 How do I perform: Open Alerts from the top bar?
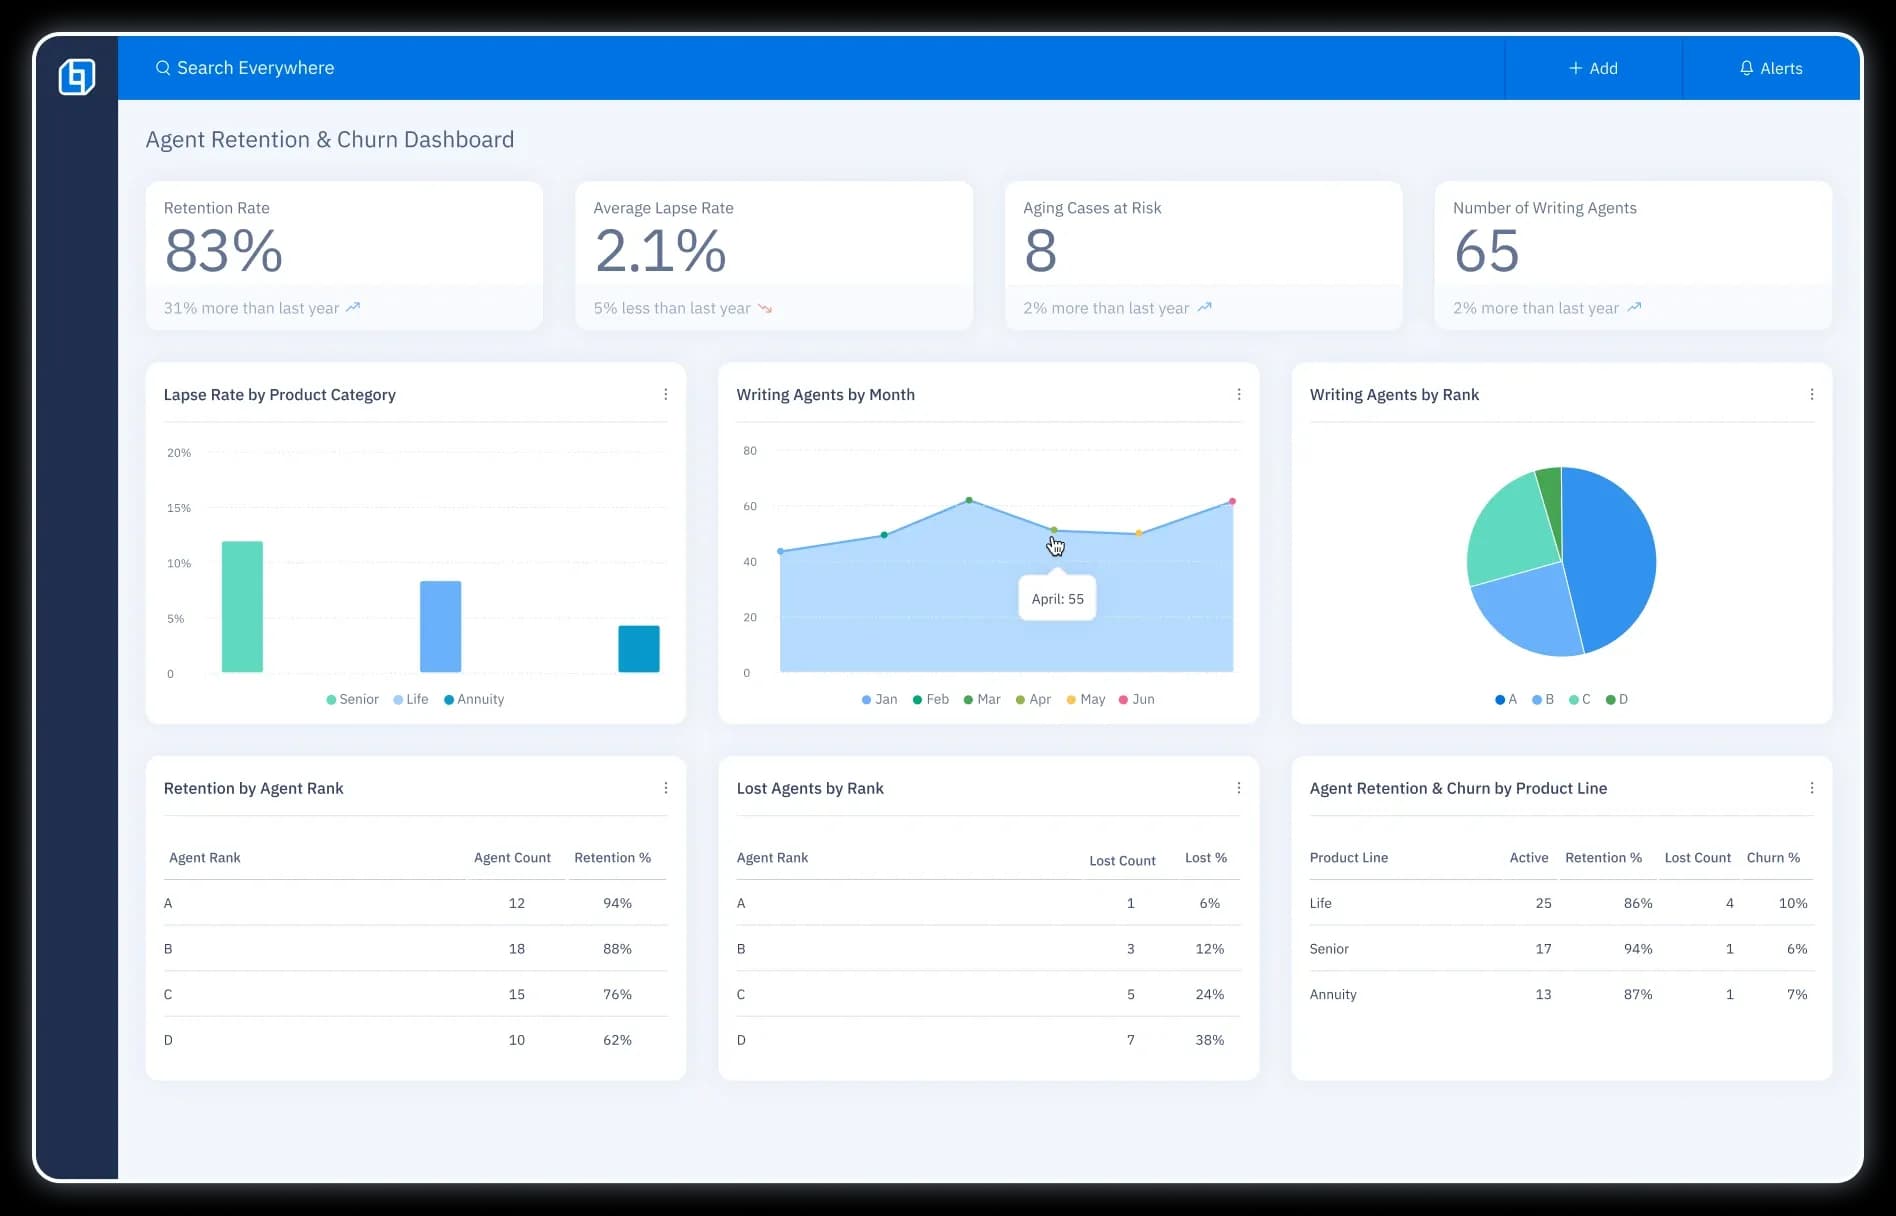(x=1771, y=68)
